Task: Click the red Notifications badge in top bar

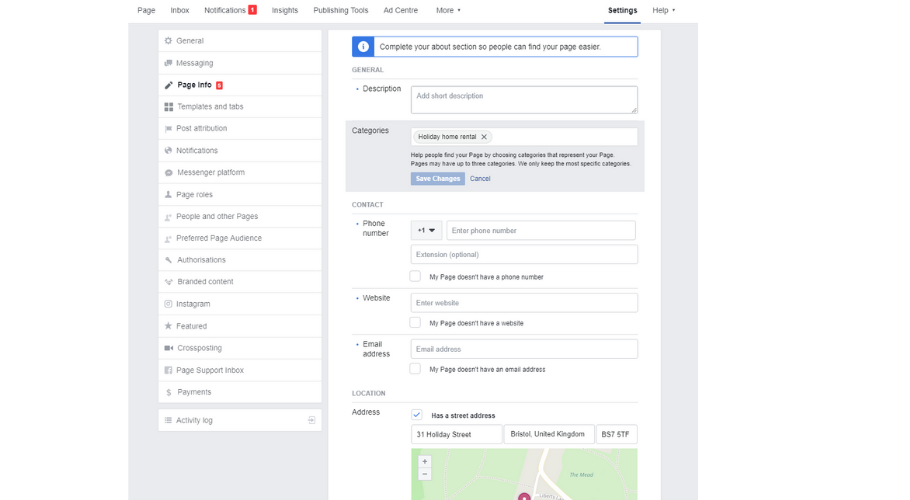Action: click(252, 10)
